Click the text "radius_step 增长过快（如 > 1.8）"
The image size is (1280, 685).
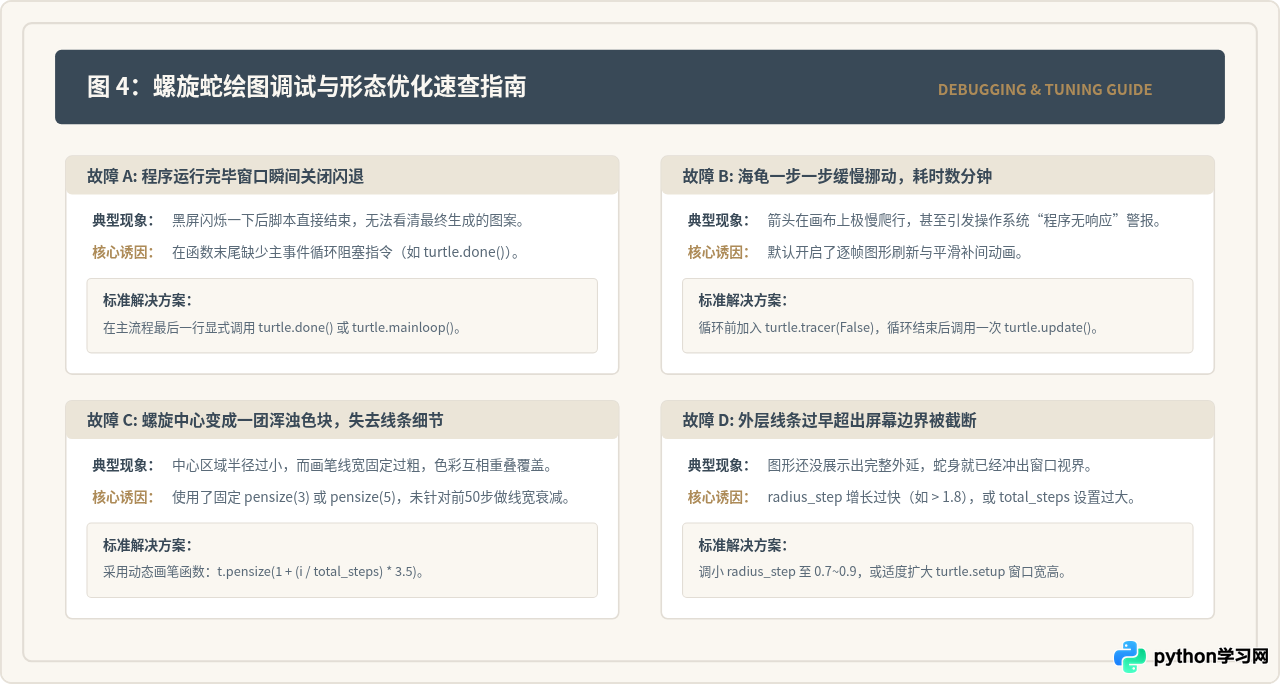tap(868, 497)
